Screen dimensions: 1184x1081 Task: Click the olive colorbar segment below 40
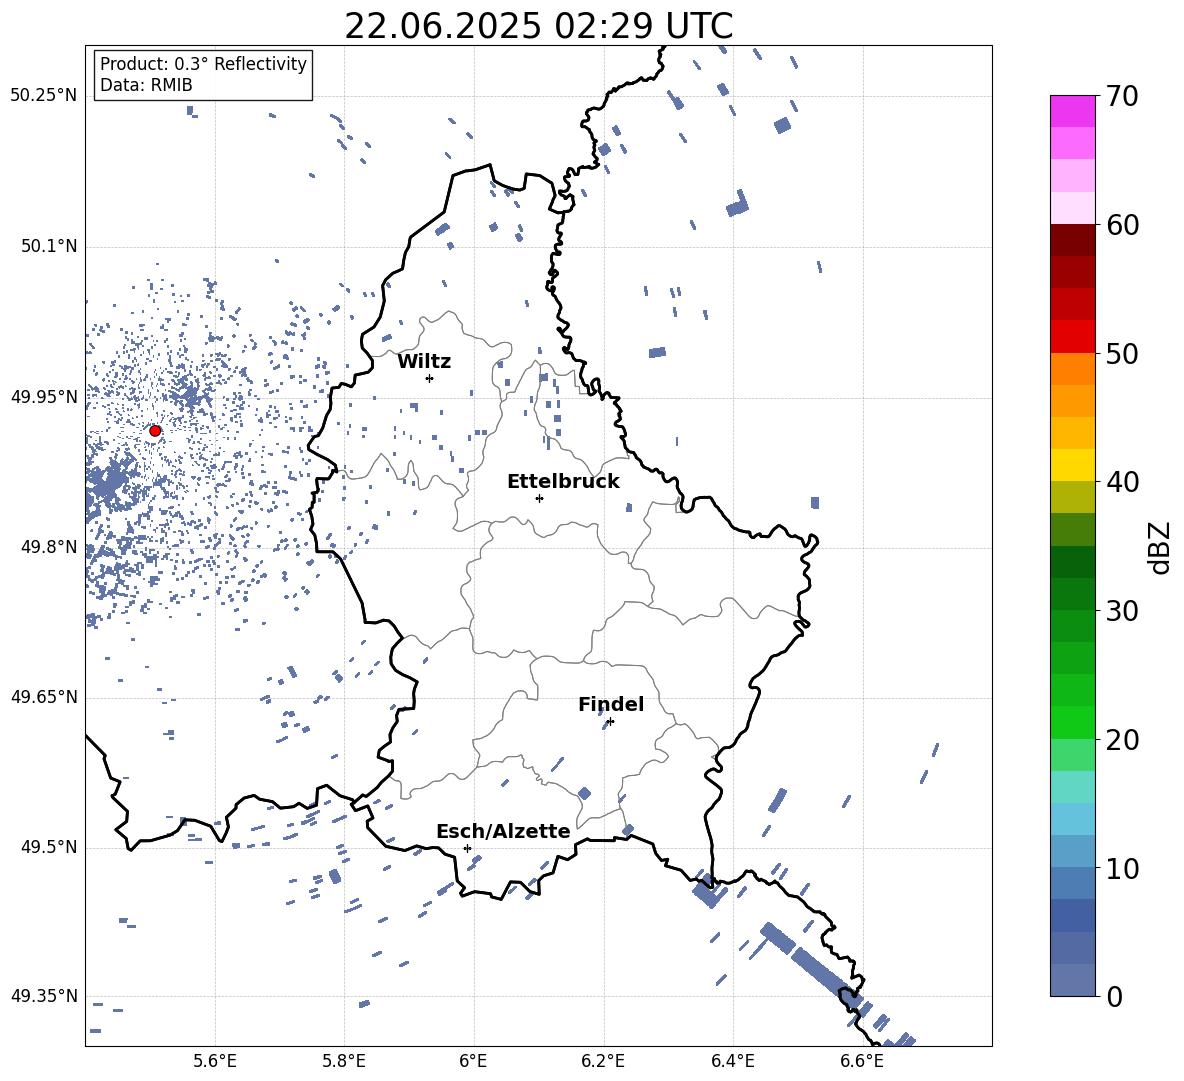click(x=1073, y=497)
